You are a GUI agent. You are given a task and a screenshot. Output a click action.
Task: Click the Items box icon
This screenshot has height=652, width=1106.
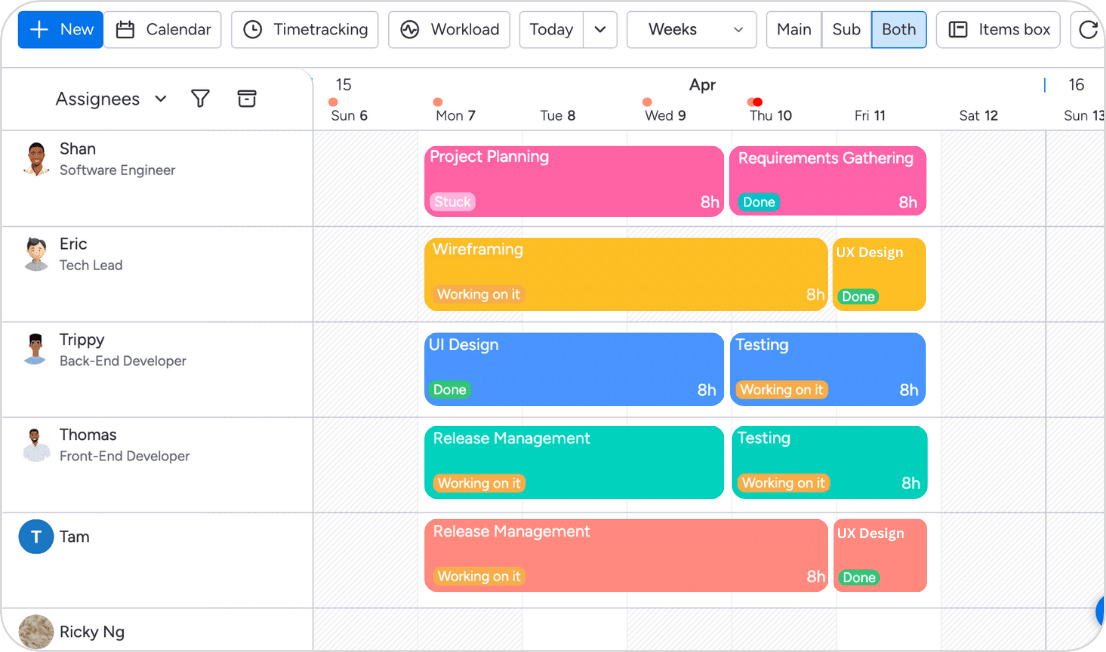(997, 29)
